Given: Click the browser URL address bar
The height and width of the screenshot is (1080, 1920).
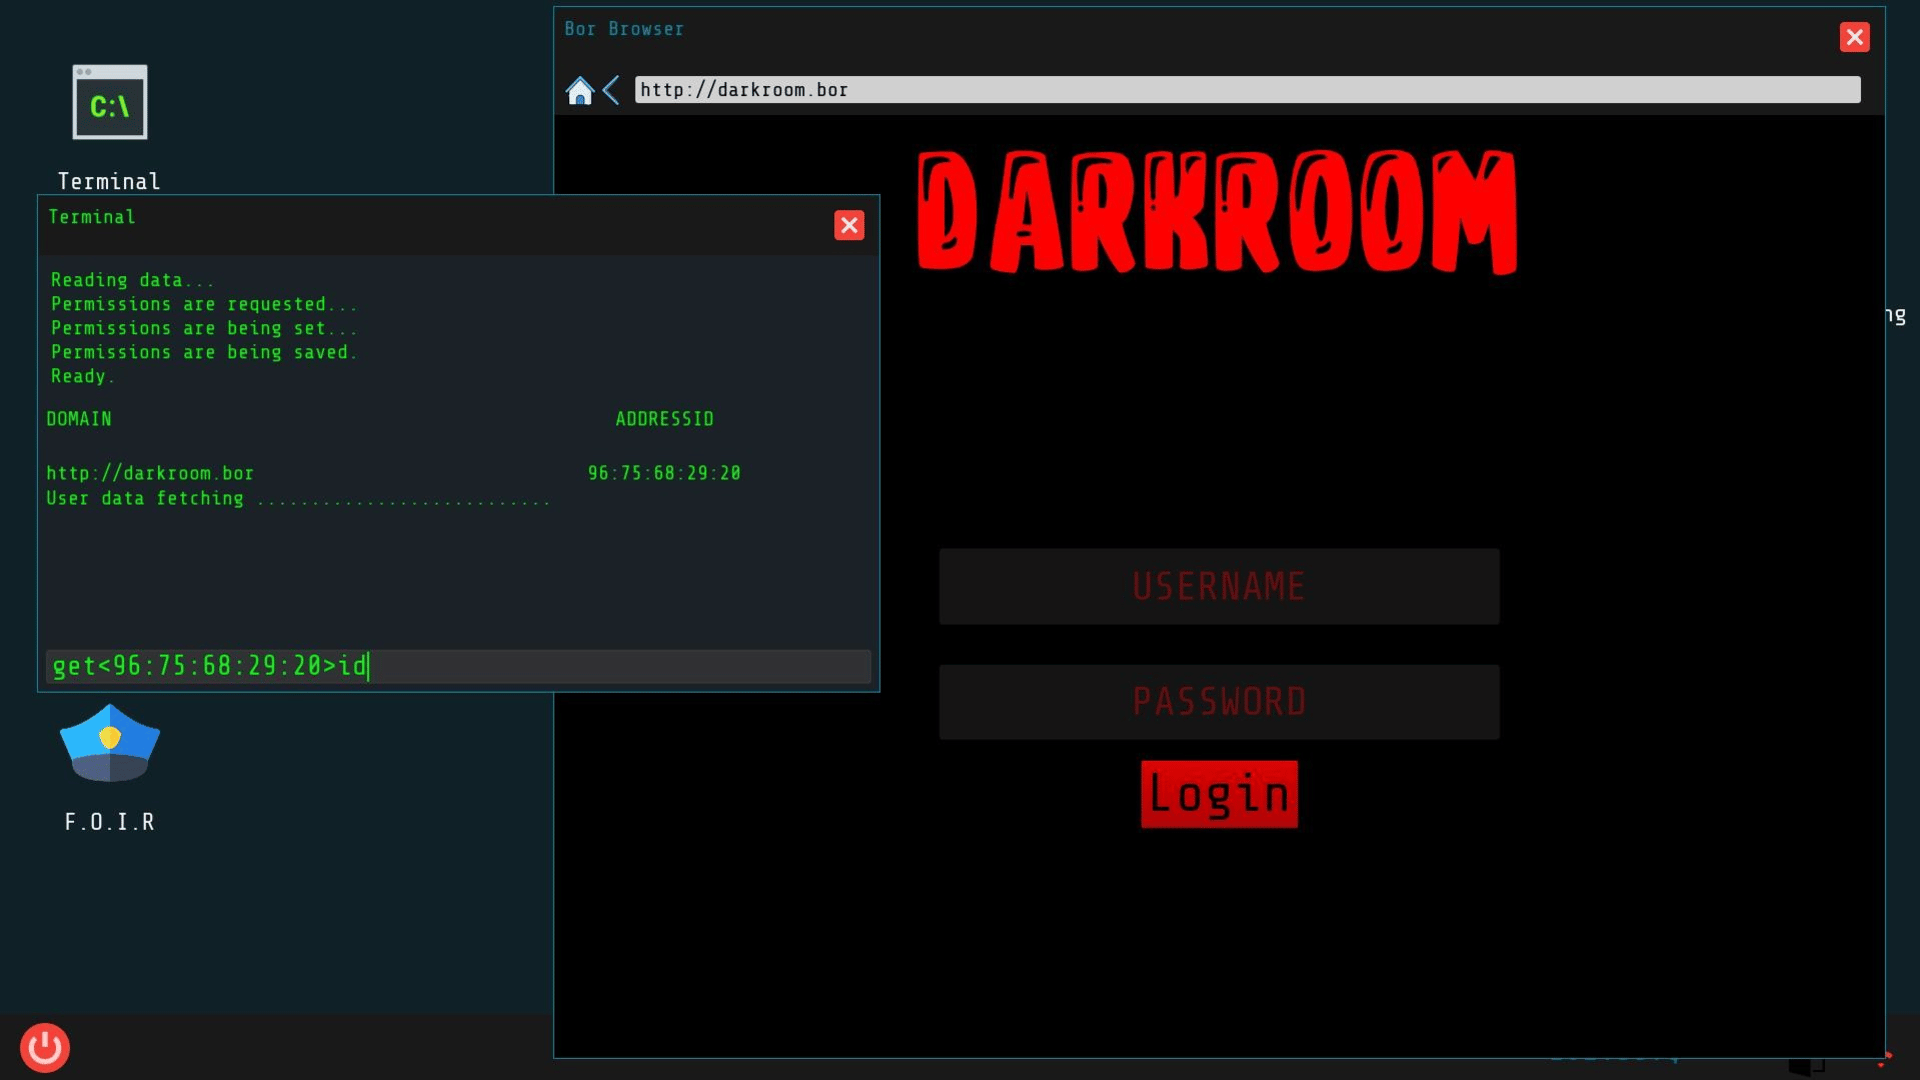Looking at the screenshot, I should [1246, 90].
